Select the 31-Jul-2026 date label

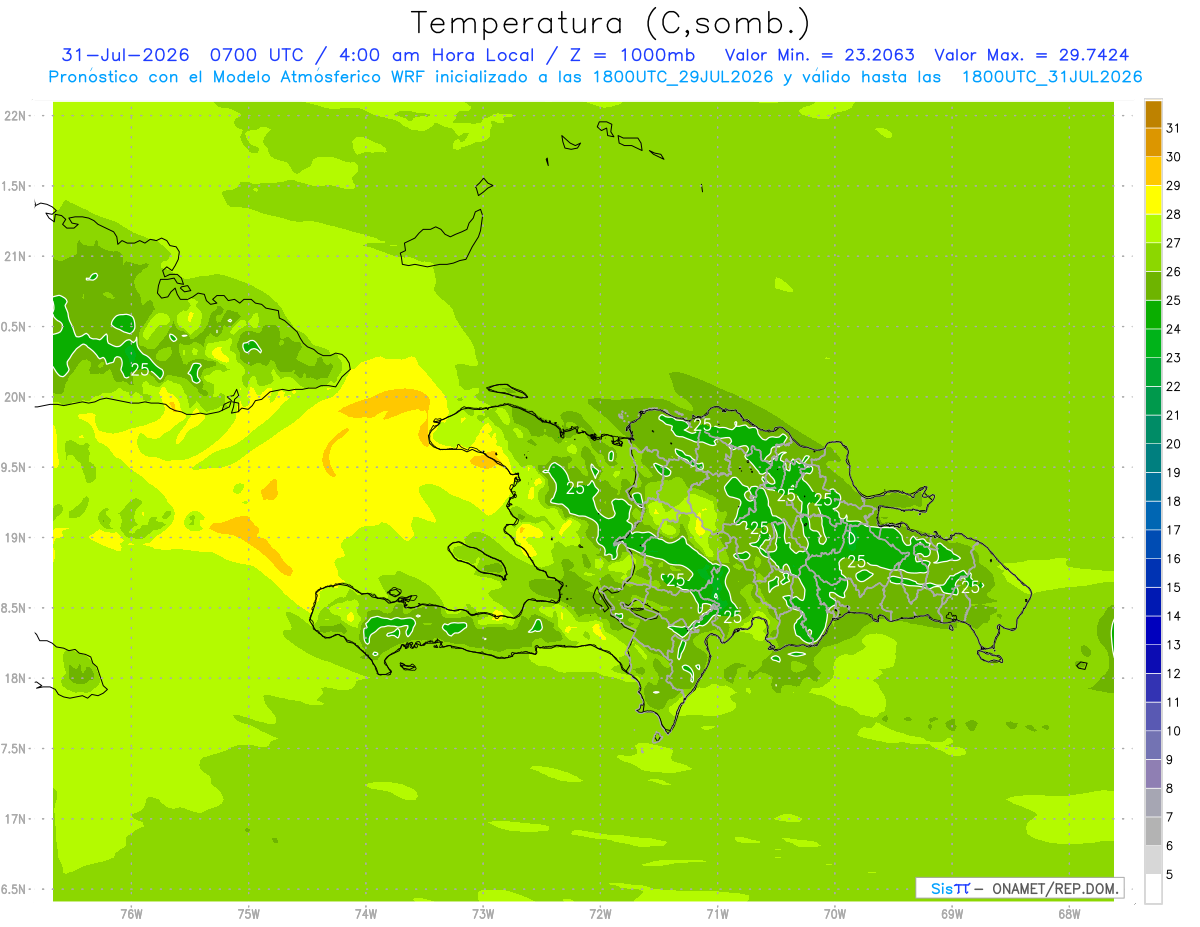(x=126, y=55)
